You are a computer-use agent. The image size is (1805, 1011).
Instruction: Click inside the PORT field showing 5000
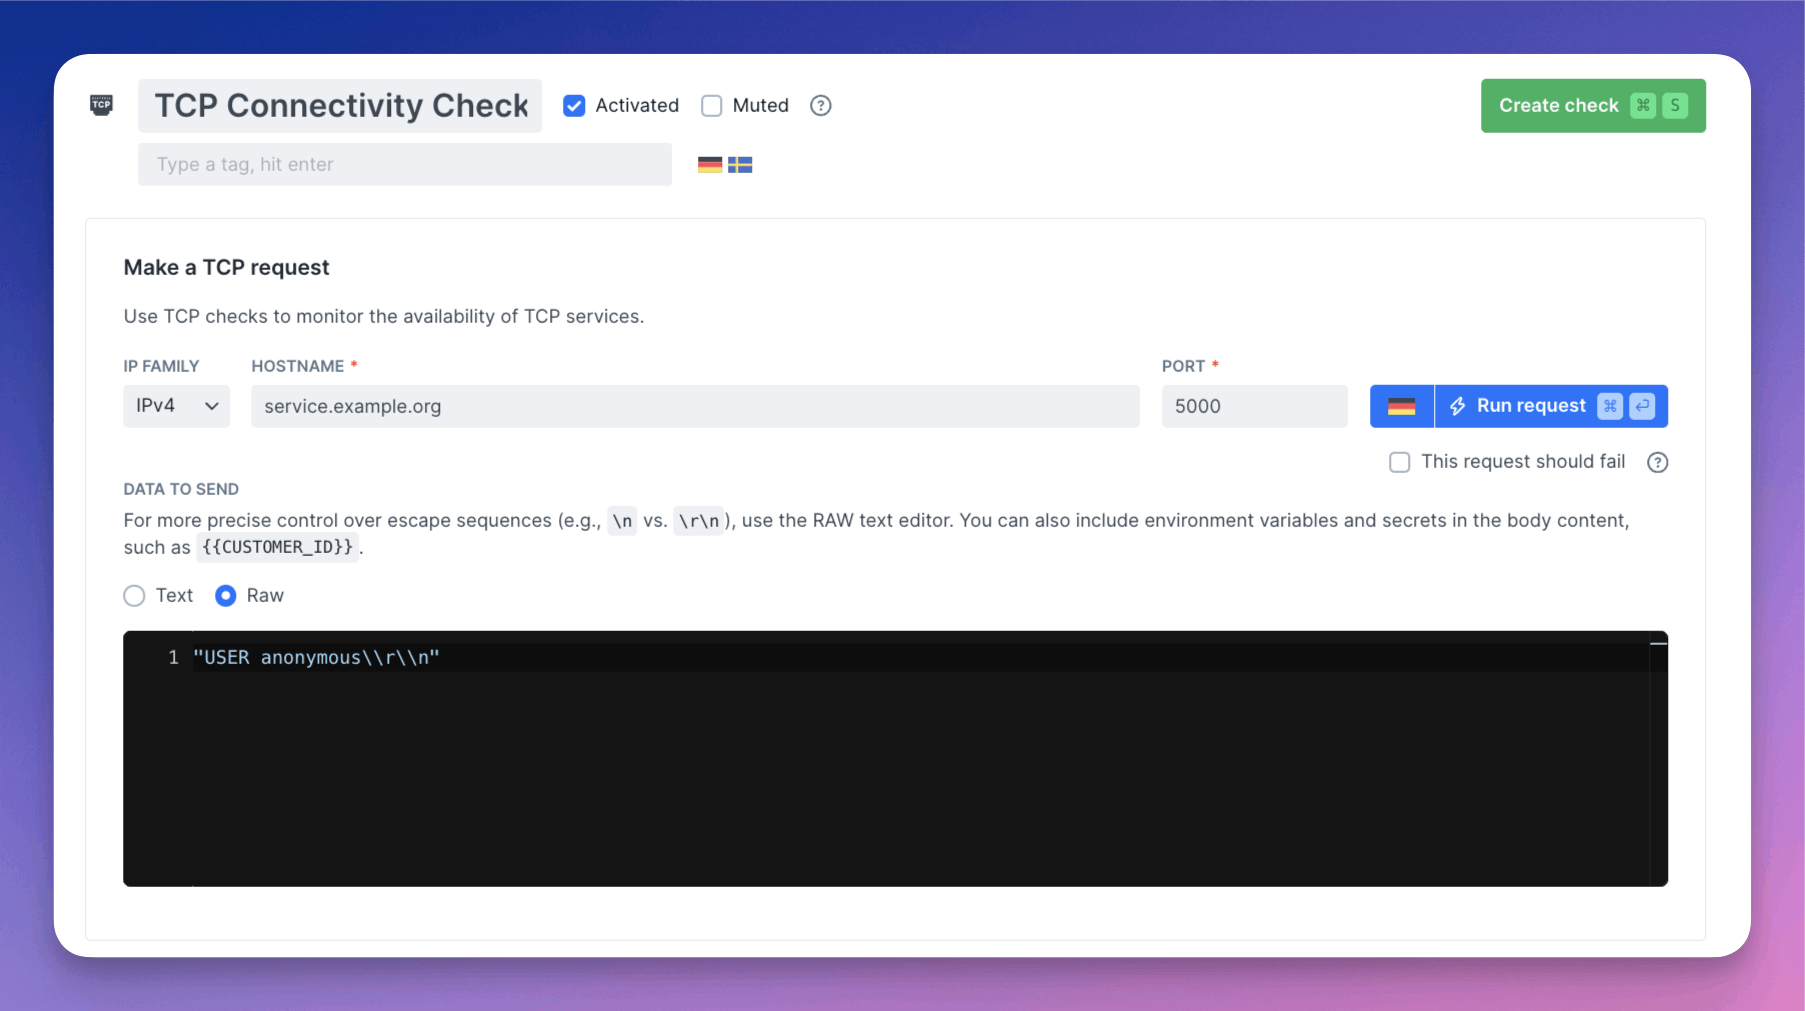click(1254, 406)
